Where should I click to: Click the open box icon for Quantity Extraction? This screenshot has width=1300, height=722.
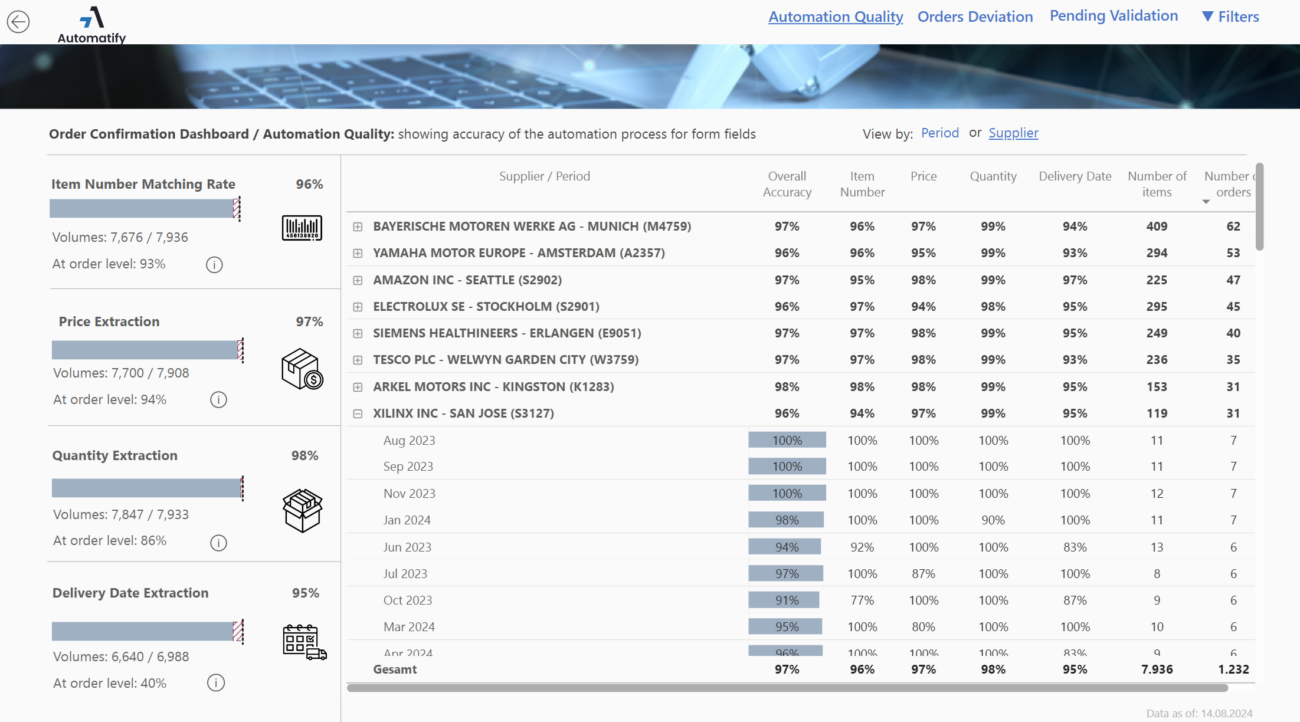pos(302,511)
